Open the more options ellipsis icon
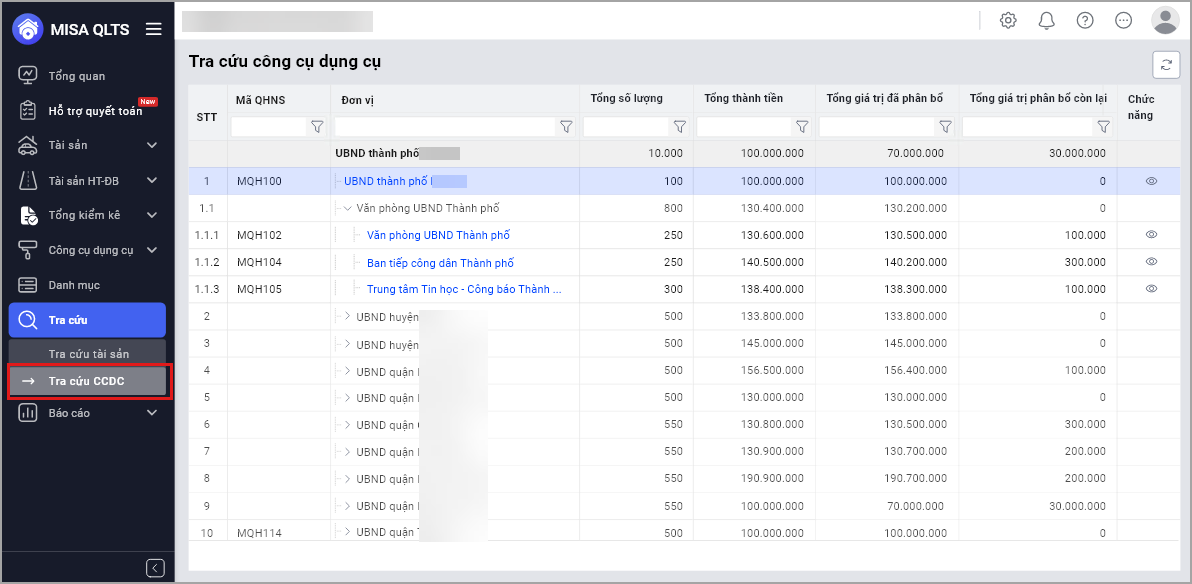Viewport: 1192px width, 584px height. (x=1123, y=21)
